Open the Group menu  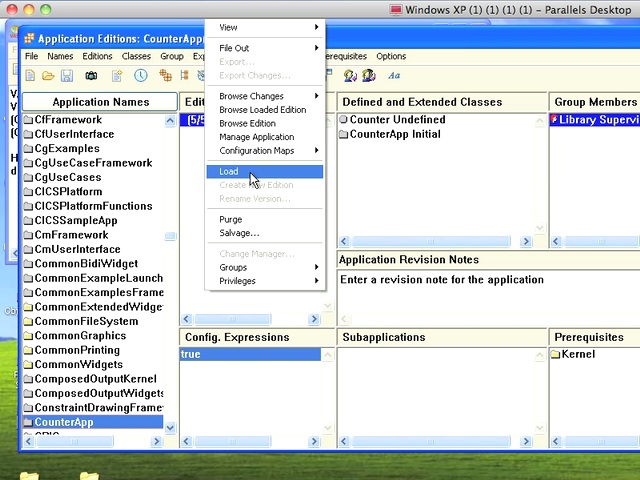(172, 56)
